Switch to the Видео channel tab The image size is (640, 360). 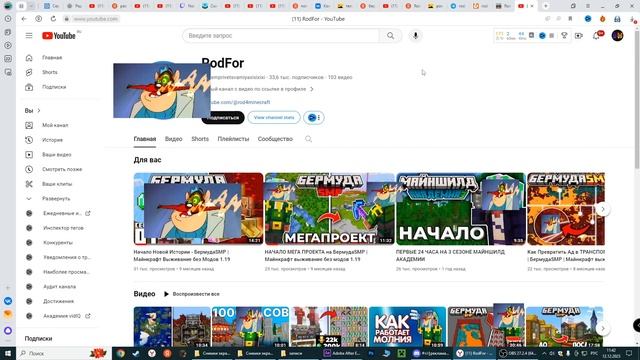(173, 139)
